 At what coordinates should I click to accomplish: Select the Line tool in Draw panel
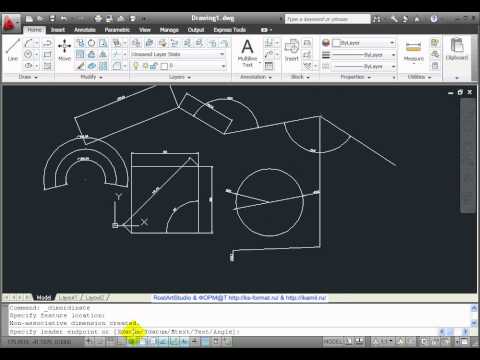(13, 49)
